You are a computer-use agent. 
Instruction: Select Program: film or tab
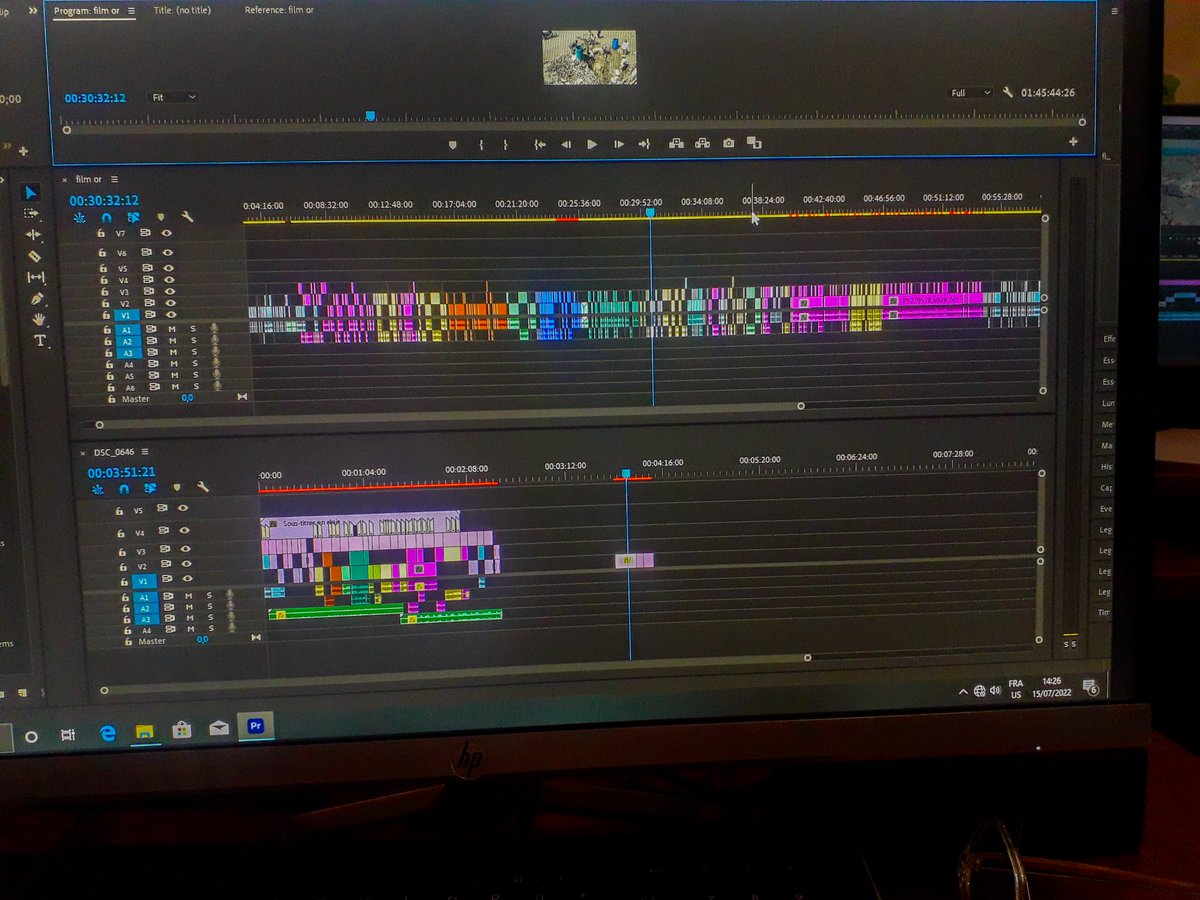point(88,11)
